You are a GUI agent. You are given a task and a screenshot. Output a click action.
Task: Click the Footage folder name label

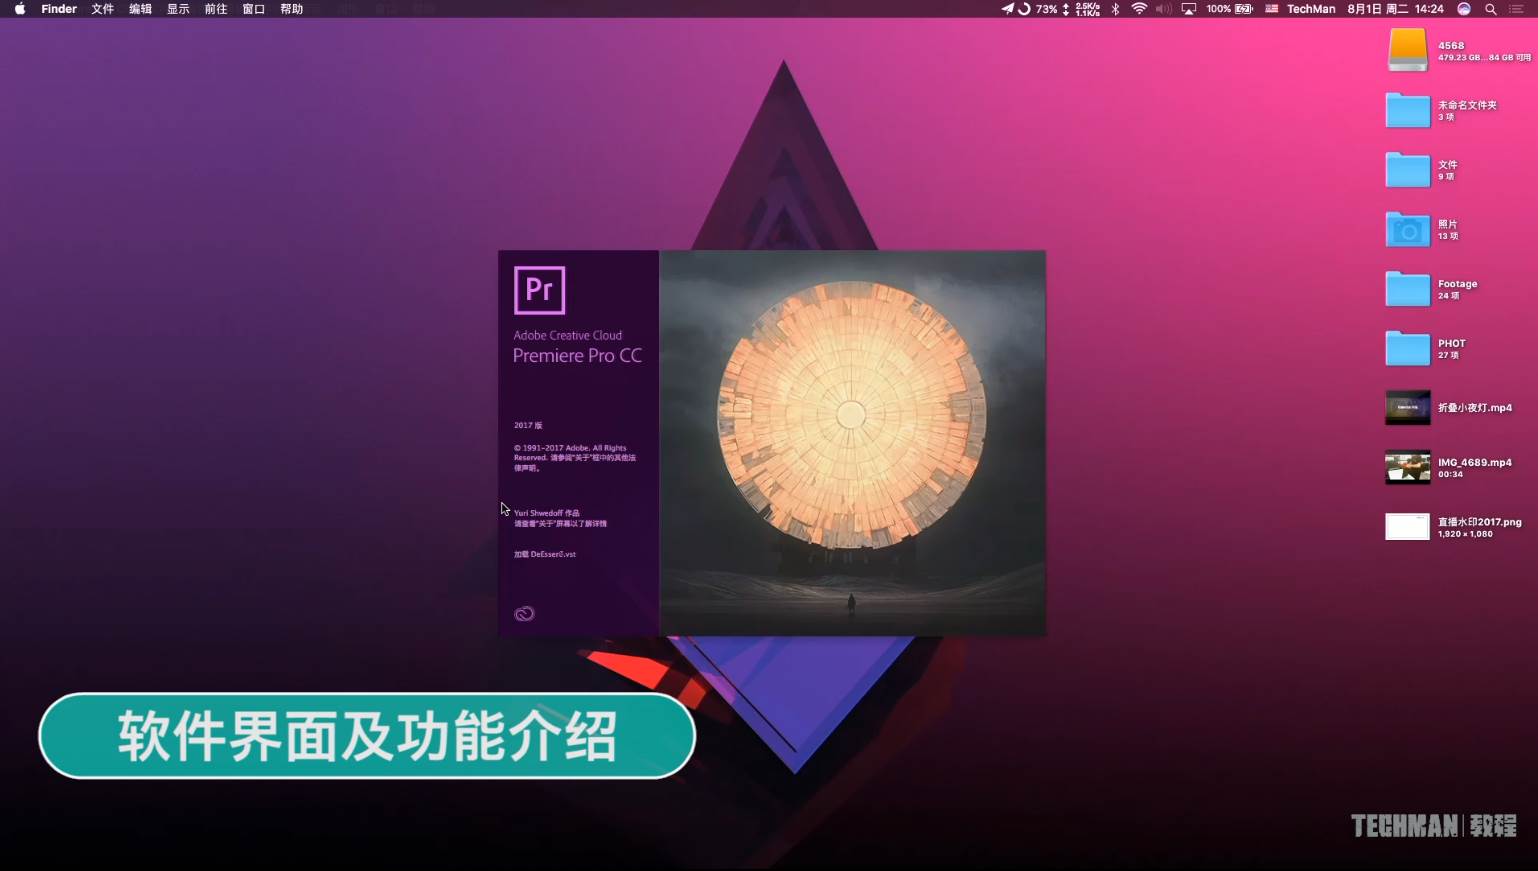tap(1458, 284)
